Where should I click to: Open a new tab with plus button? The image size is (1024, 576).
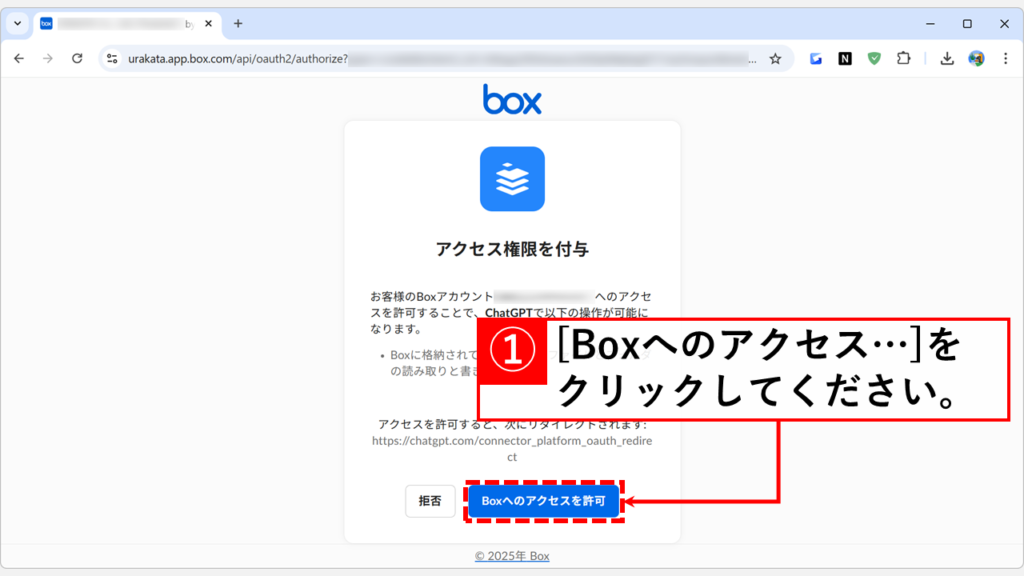tap(238, 24)
